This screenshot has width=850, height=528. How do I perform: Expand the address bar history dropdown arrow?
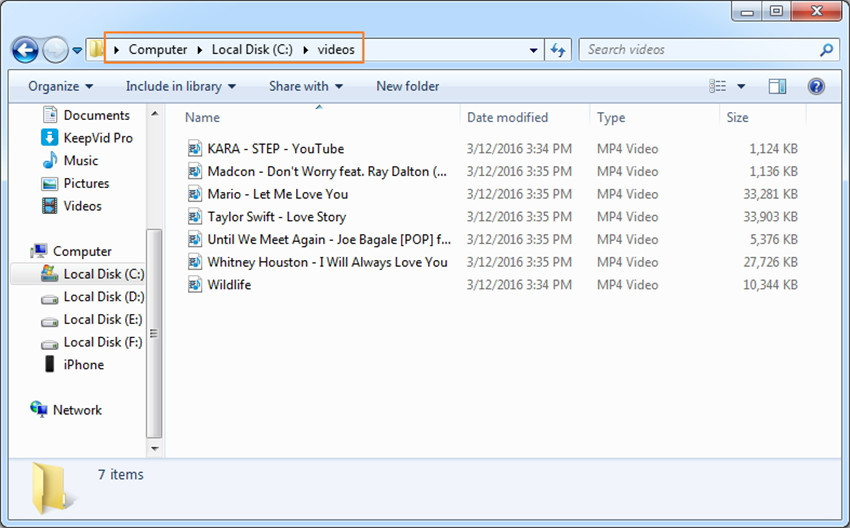534,49
